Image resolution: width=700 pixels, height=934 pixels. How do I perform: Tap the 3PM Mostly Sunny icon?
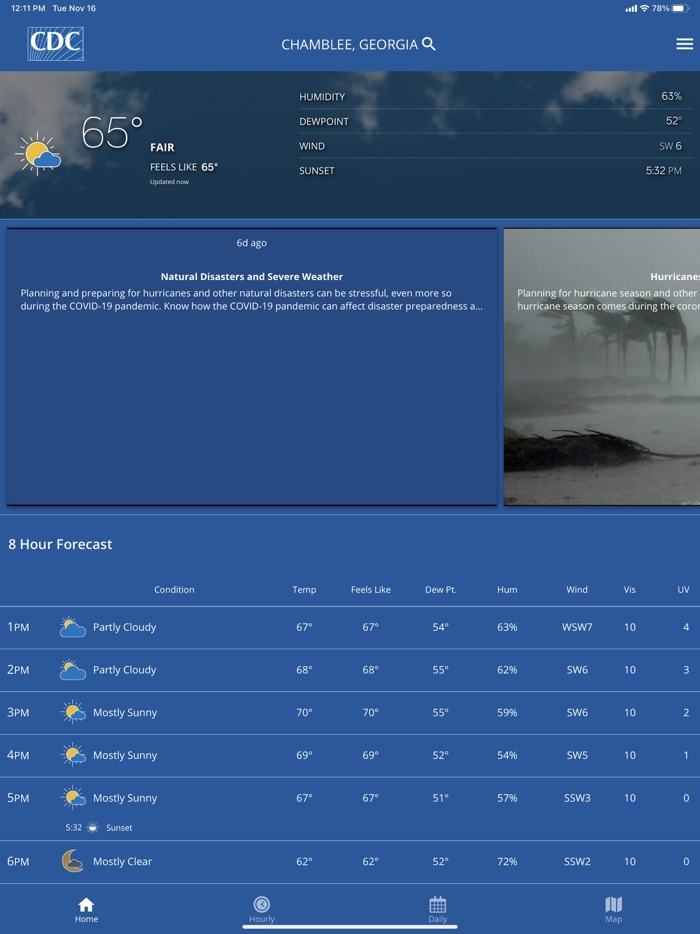pyautogui.click(x=72, y=713)
